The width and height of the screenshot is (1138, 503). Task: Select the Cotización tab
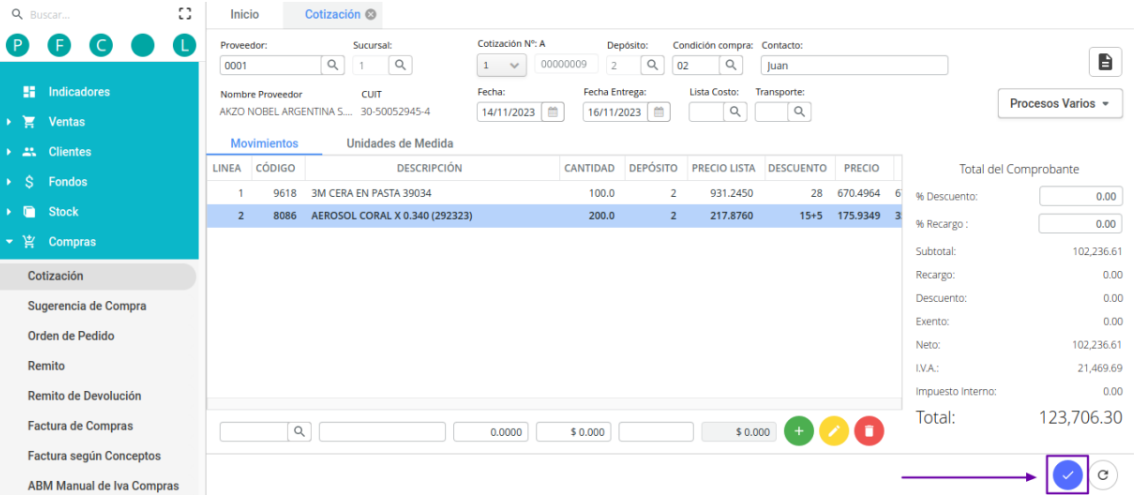click(332, 15)
